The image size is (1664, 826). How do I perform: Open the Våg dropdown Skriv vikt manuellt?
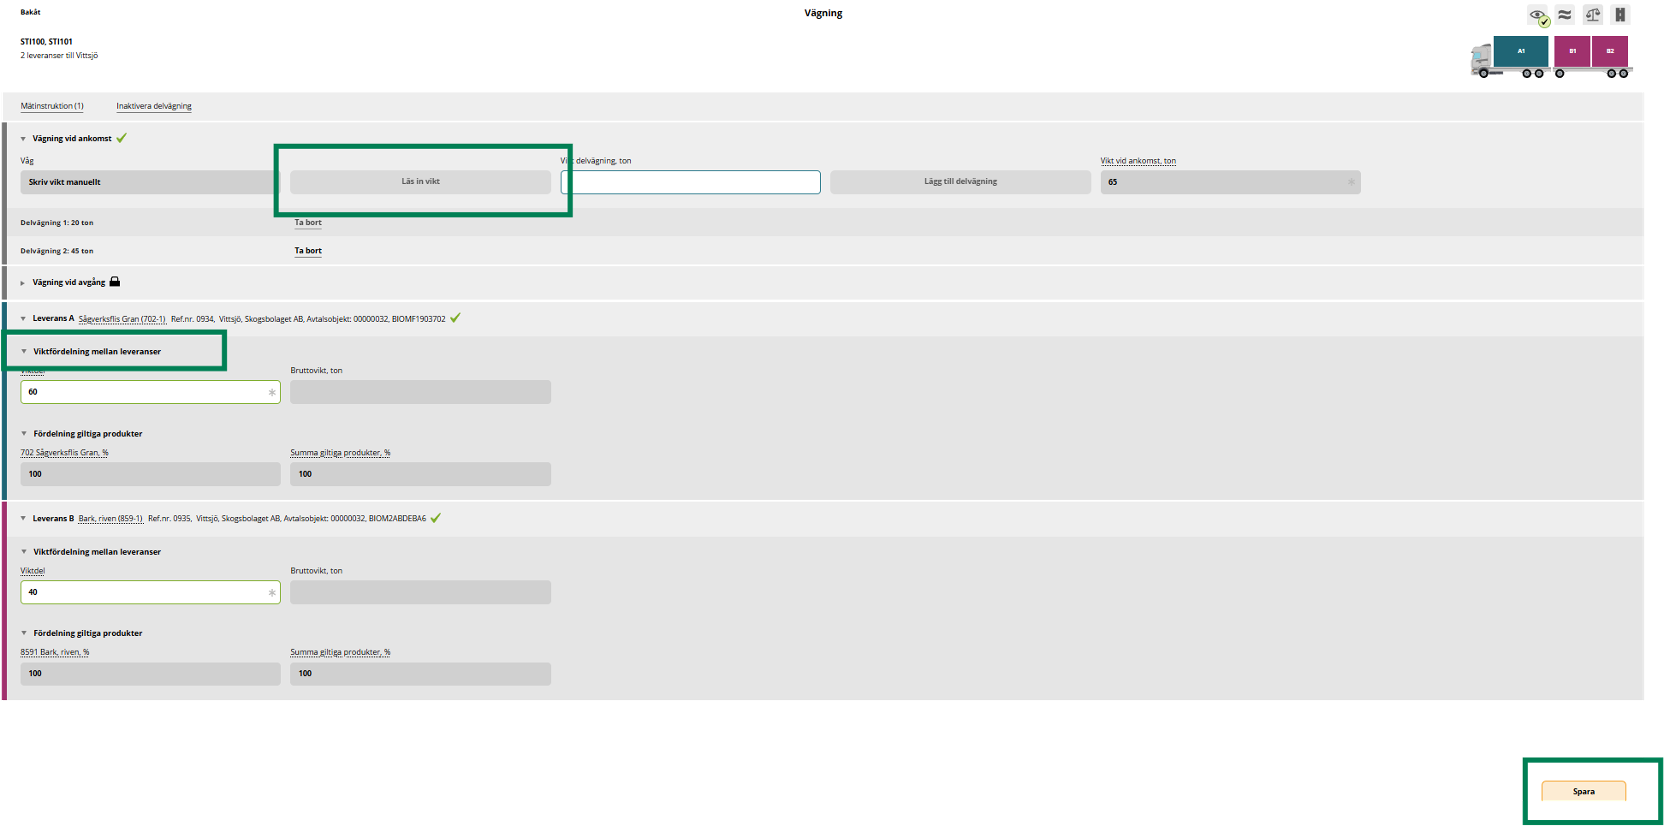[x=150, y=182]
